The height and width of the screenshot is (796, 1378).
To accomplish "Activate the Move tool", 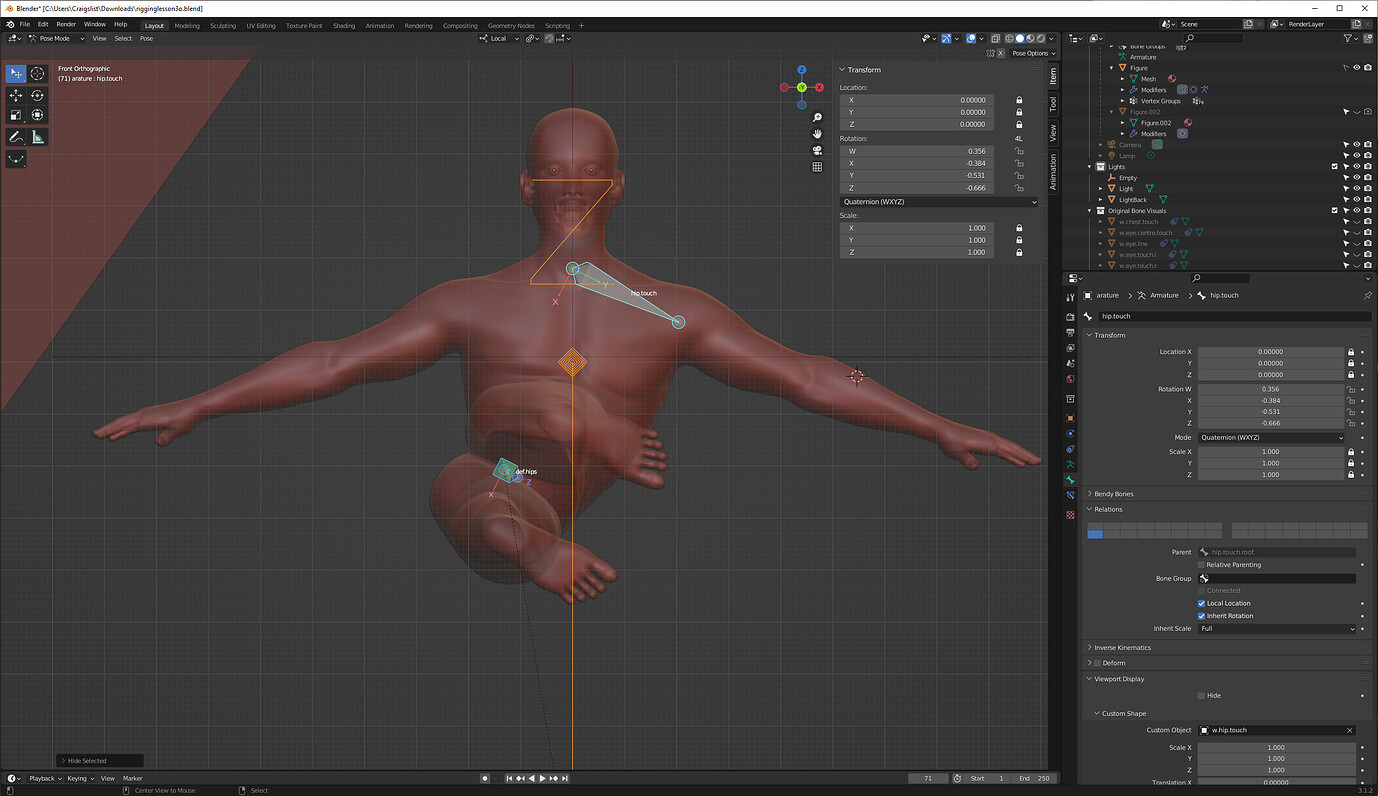I will tap(16, 95).
